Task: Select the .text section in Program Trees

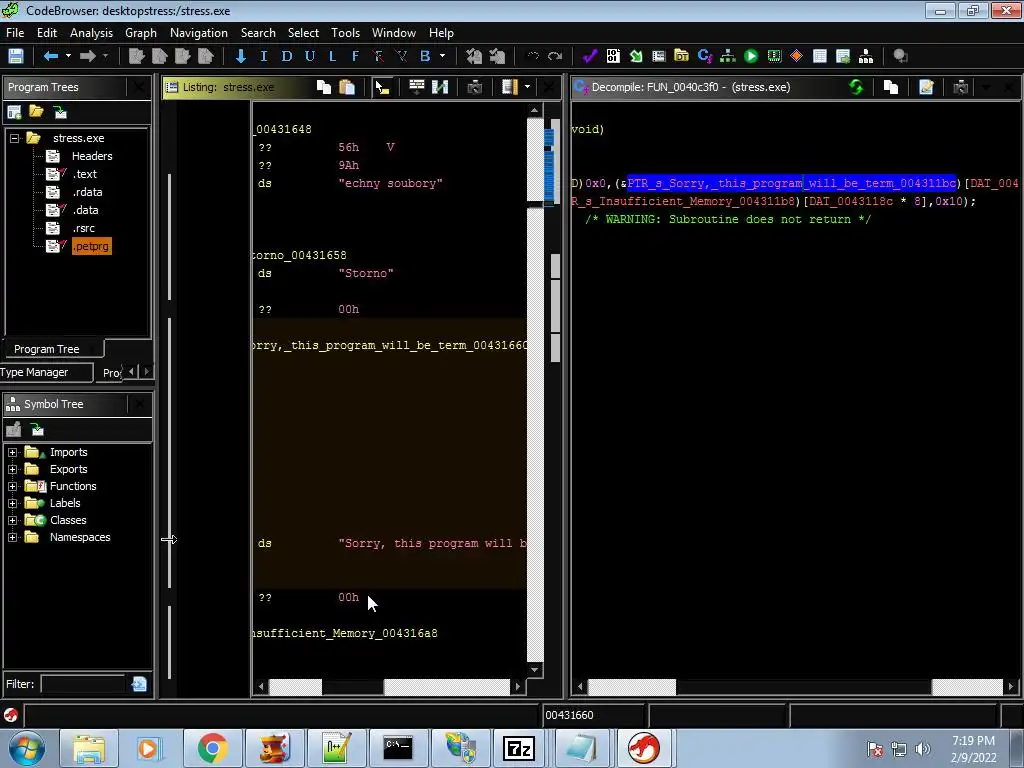Action: (85, 174)
